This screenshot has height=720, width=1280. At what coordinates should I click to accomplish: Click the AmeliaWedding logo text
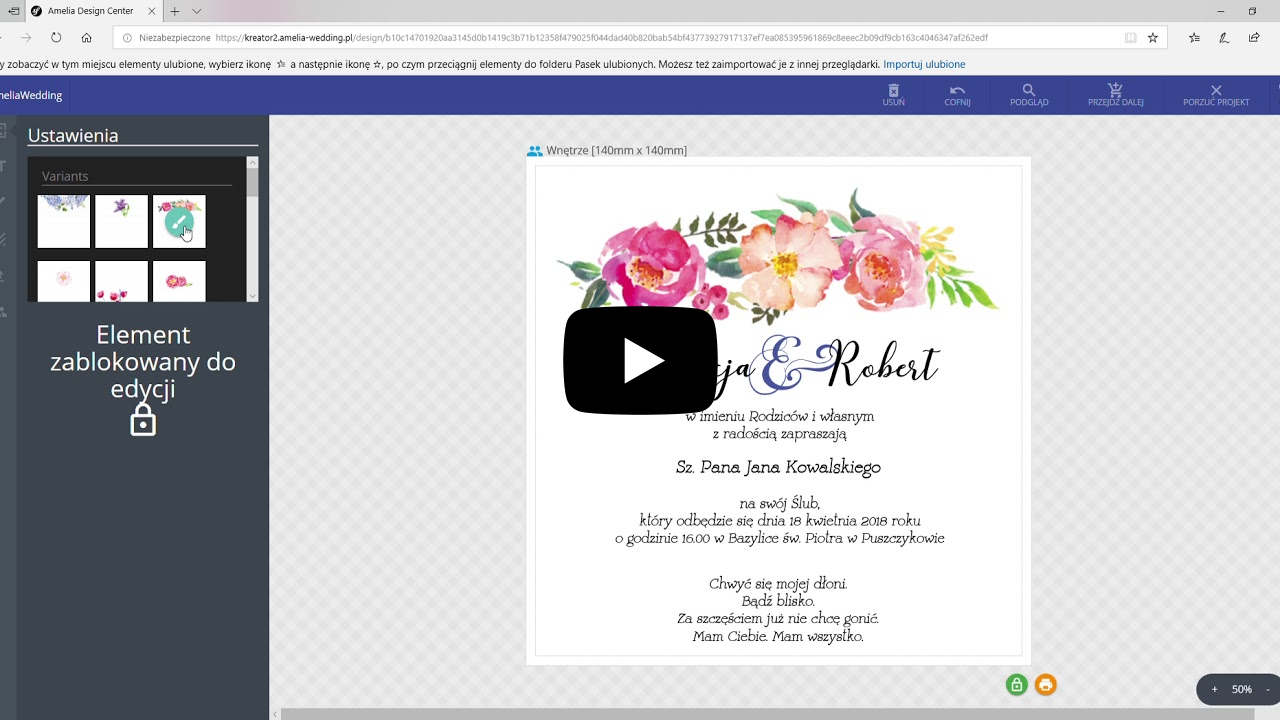click(31, 95)
